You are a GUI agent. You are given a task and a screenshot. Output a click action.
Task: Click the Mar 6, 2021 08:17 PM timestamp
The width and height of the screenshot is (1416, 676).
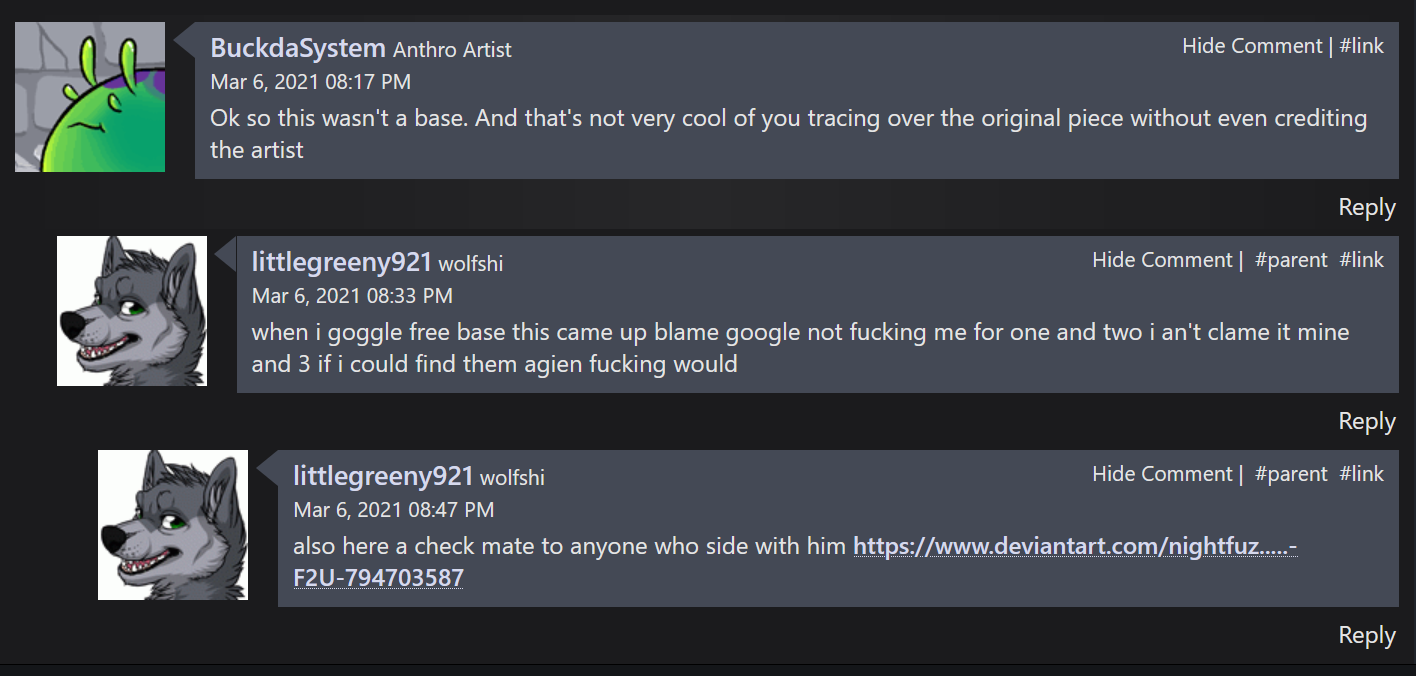pyautogui.click(x=310, y=82)
